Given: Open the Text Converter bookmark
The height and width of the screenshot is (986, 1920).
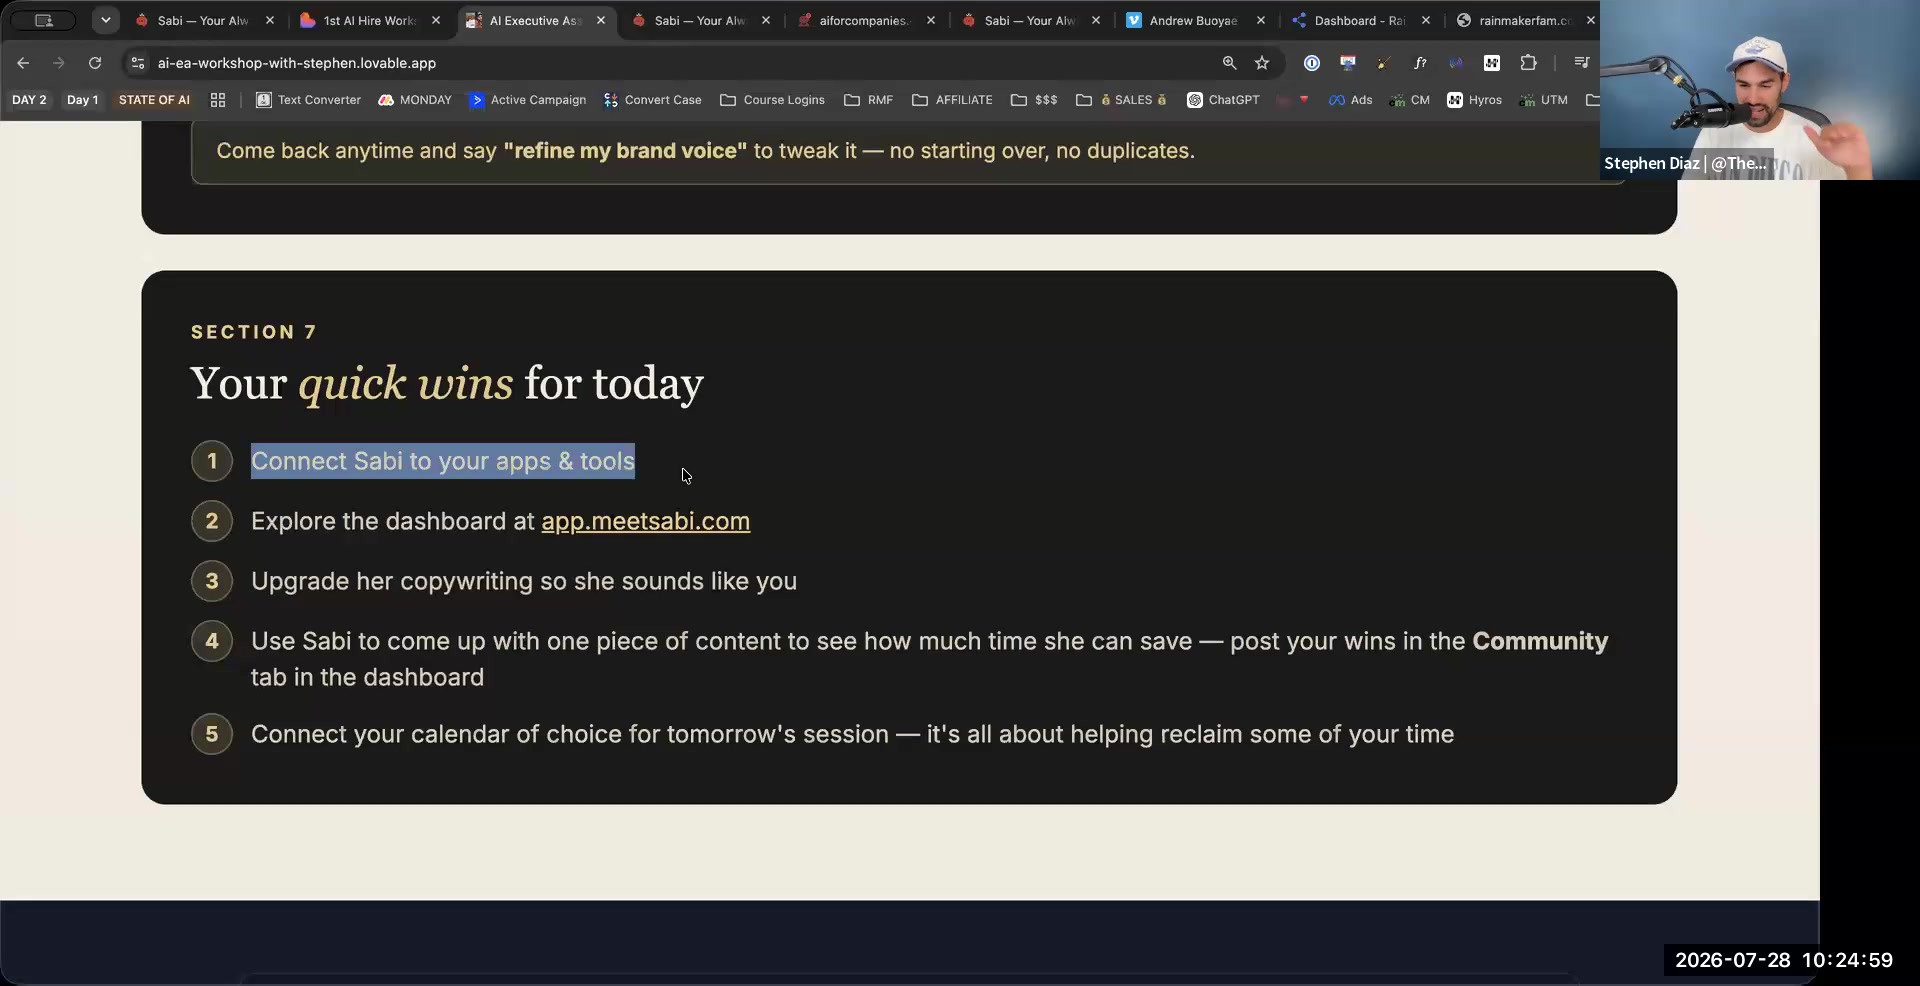Looking at the screenshot, I should [x=308, y=100].
